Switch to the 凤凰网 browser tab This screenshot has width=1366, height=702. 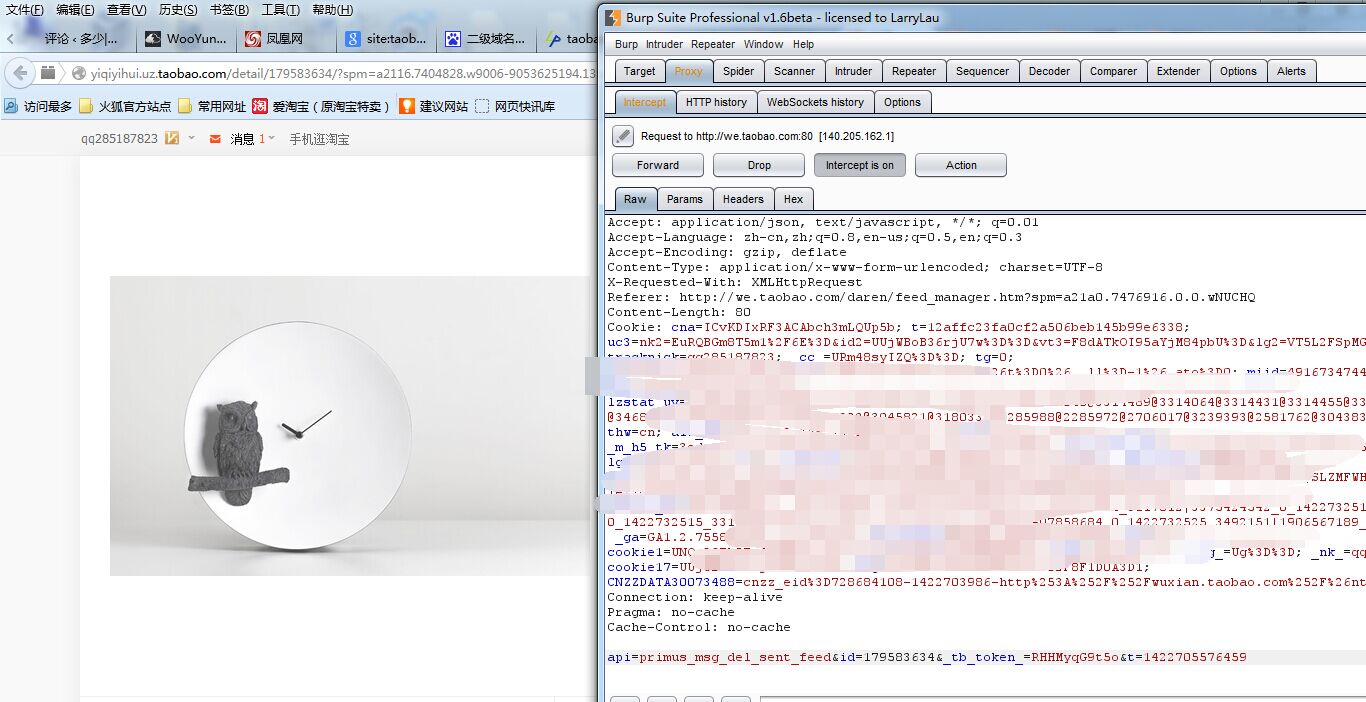pyautogui.click(x=285, y=39)
